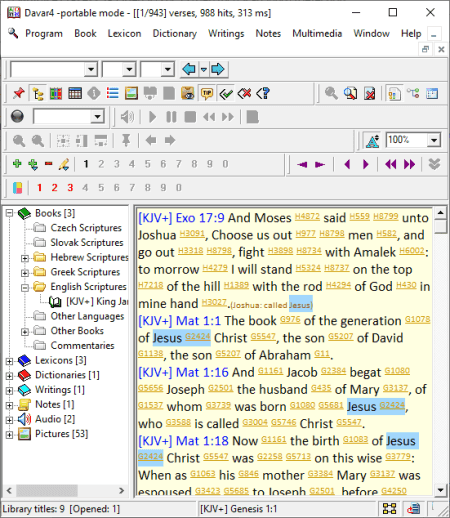This screenshot has width=450, height=518.
Task: Collapse the Books [3] tree node
Action: (9, 213)
